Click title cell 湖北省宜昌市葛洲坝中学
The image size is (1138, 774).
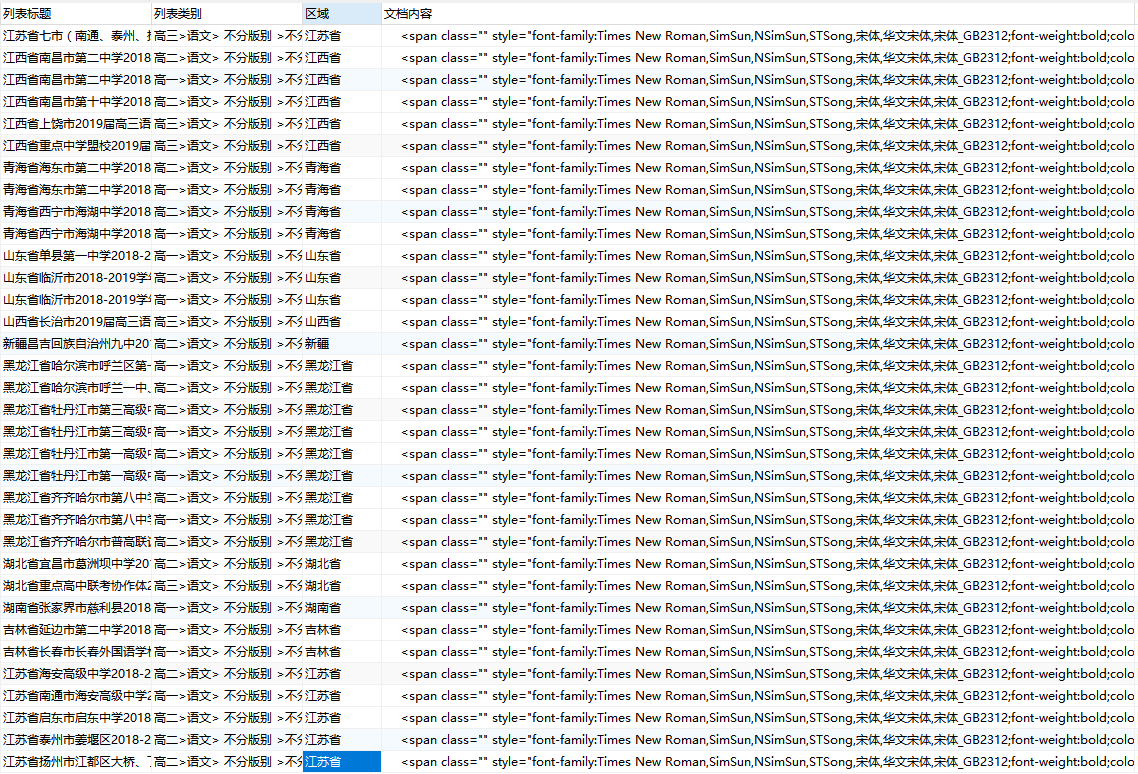point(76,564)
